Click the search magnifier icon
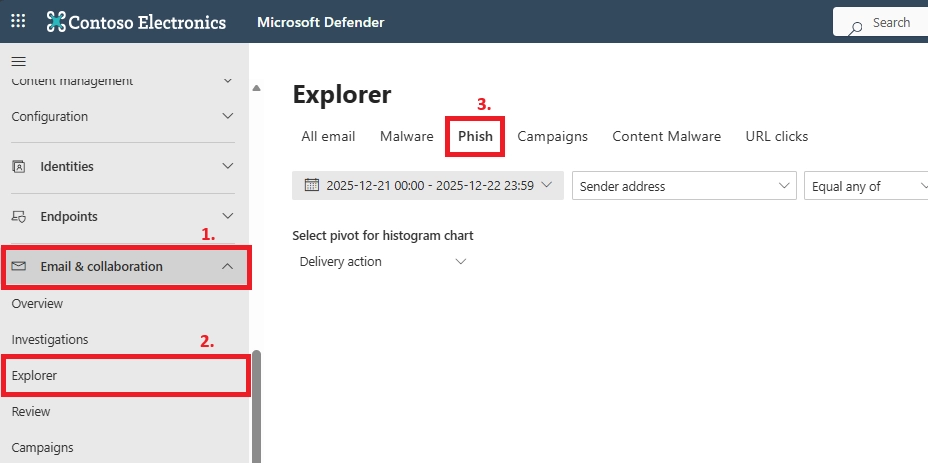This screenshot has width=928, height=463. point(855,27)
